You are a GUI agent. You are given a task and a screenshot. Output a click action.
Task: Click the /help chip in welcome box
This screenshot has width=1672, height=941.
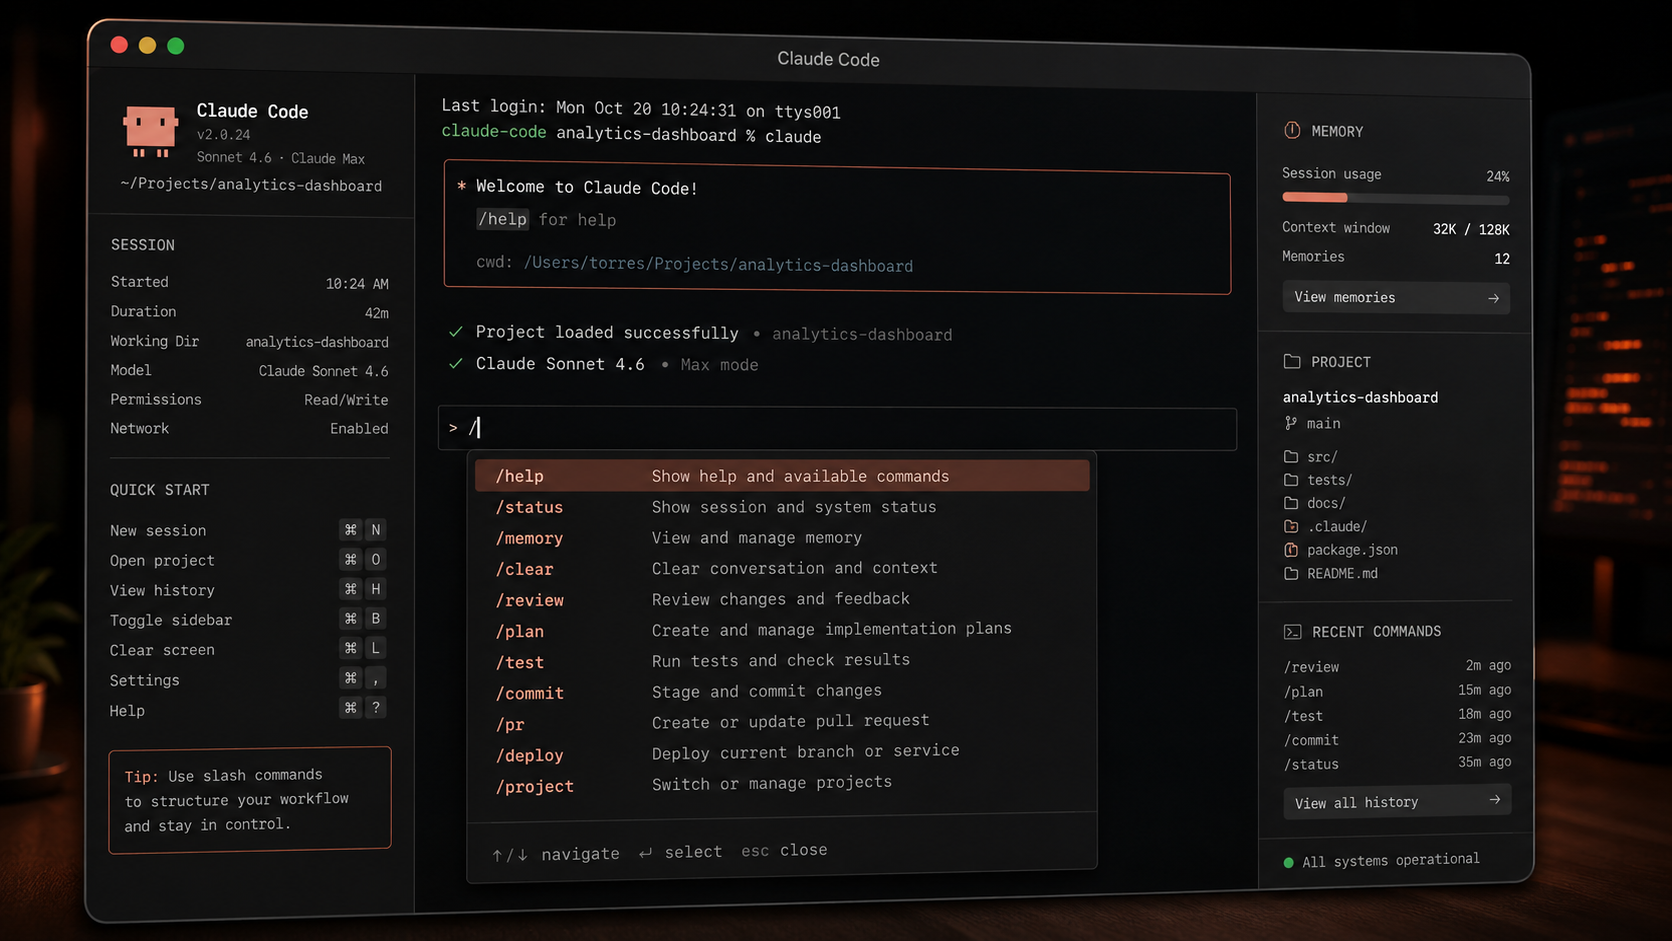(x=502, y=219)
